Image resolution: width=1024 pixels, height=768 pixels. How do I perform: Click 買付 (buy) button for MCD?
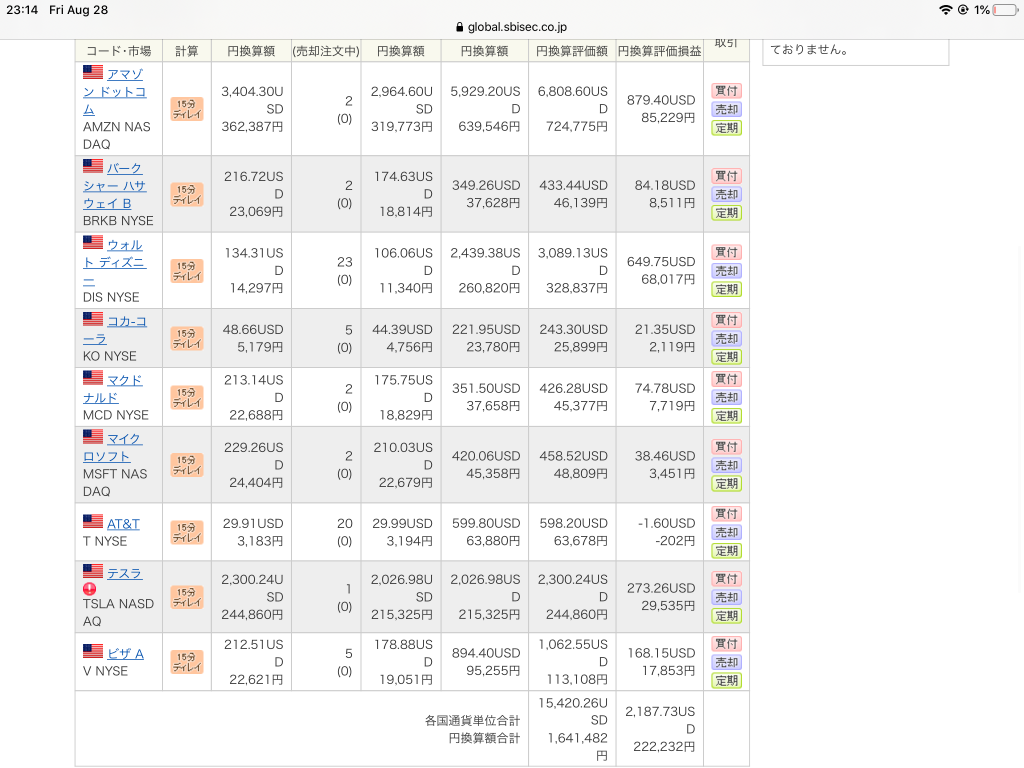[x=726, y=379]
